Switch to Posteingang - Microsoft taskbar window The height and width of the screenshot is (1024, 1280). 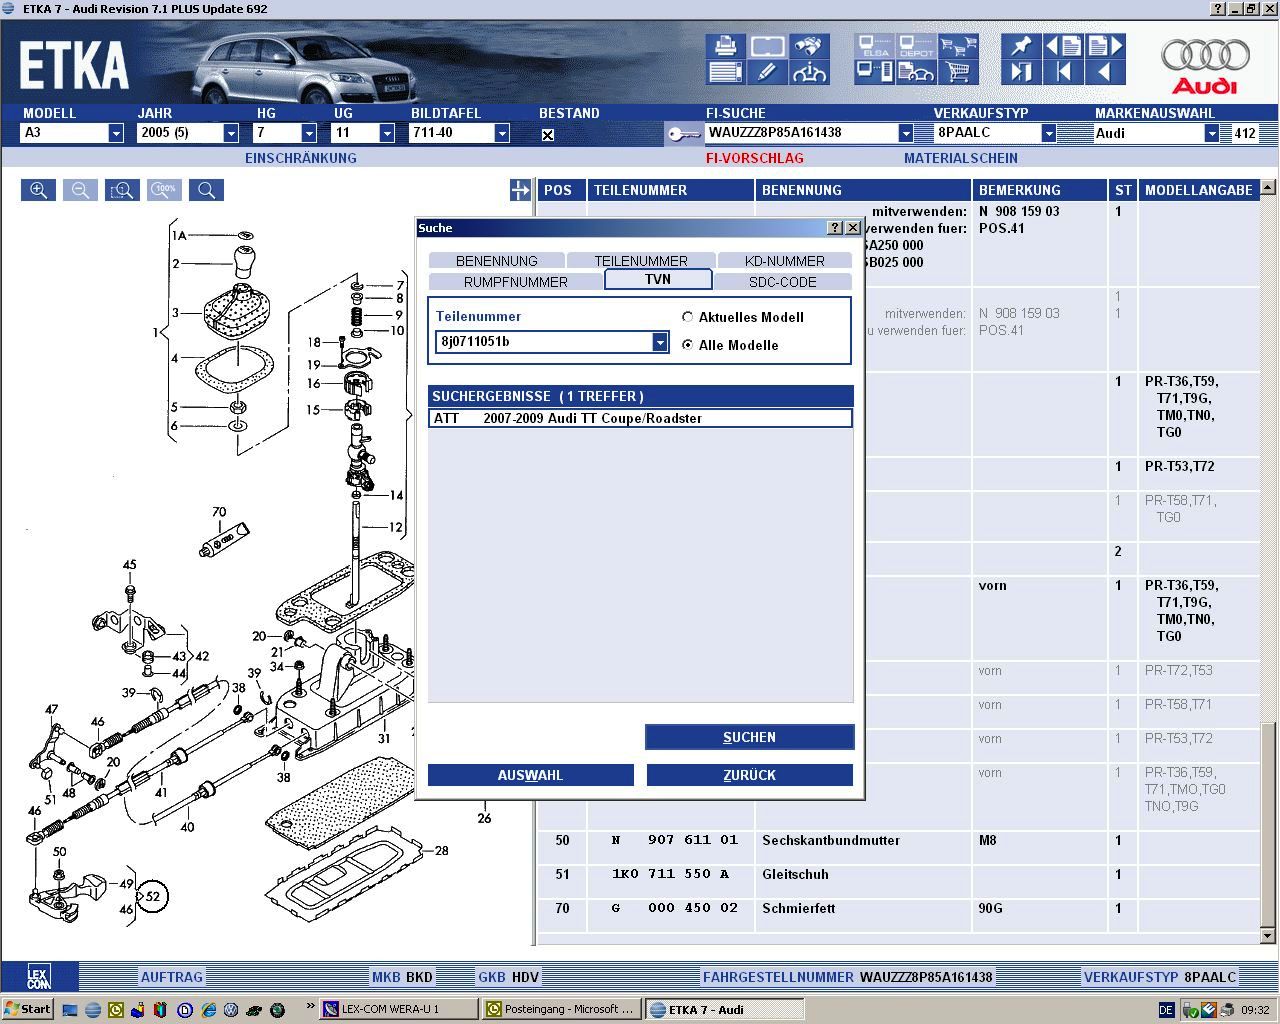(560, 1009)
